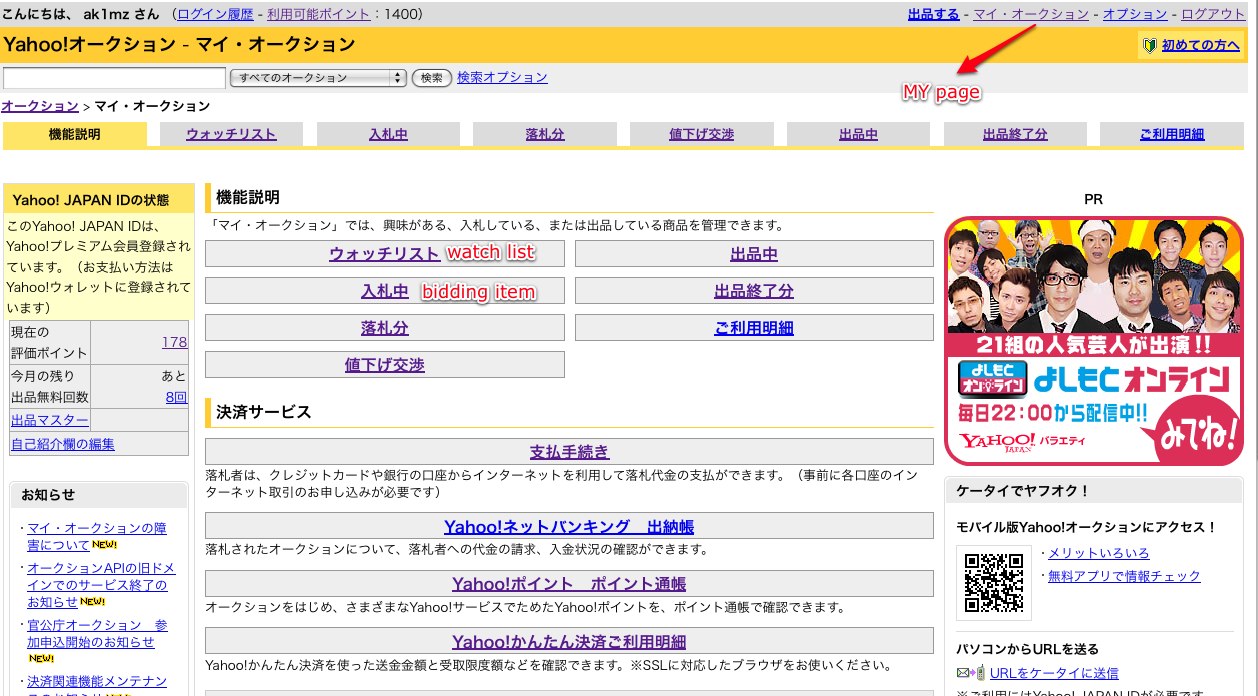The image size is (1258, 696).
Task: Switch to the 落札分 tab
Action: click(545, 134)
